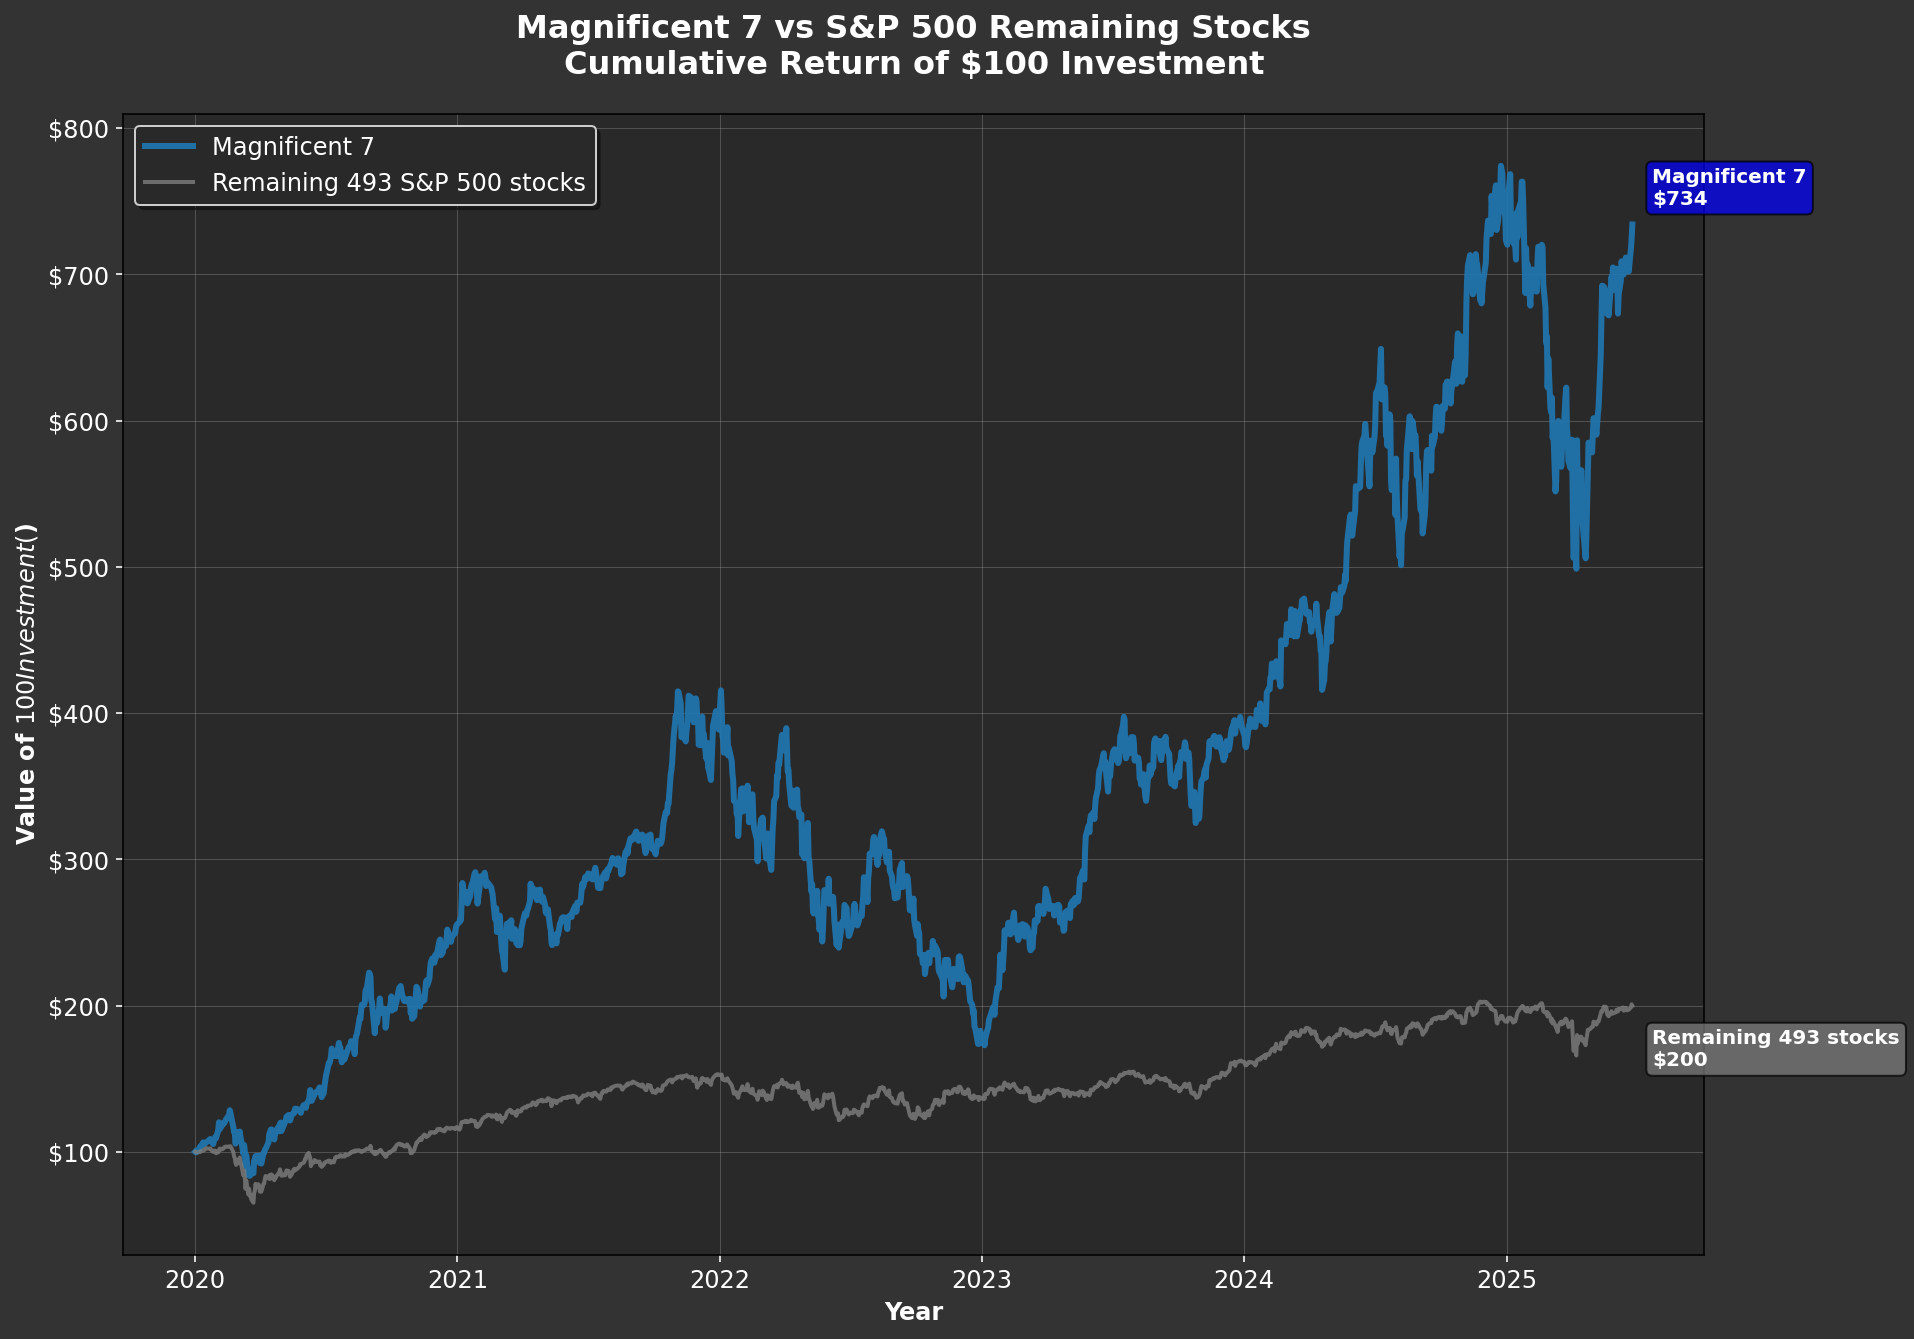Click the blue line sample in the legend

(x=169, y=147)
